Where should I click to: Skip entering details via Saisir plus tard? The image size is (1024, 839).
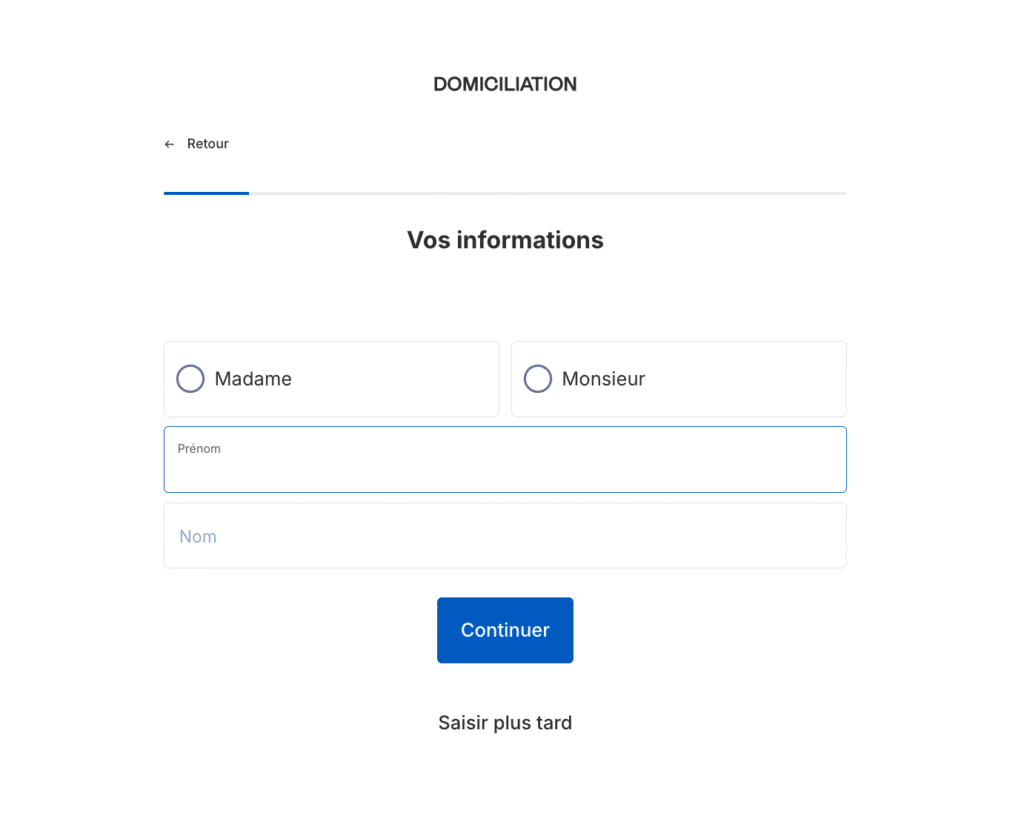(505, 722)
